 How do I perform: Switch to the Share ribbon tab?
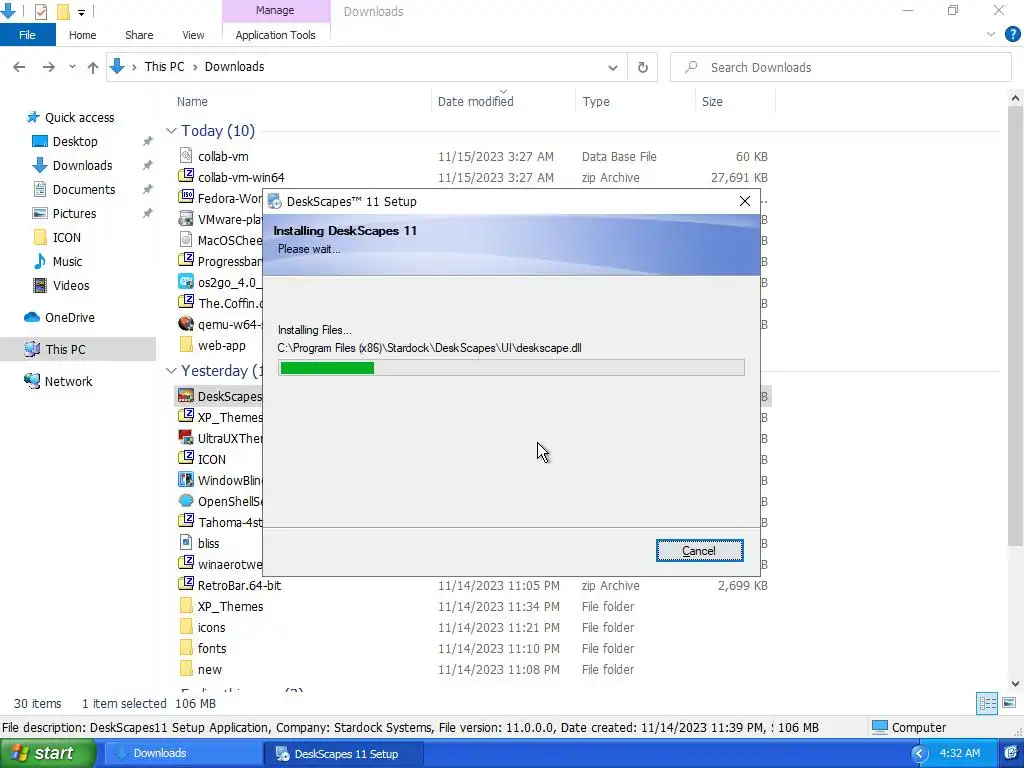[139, 35]
